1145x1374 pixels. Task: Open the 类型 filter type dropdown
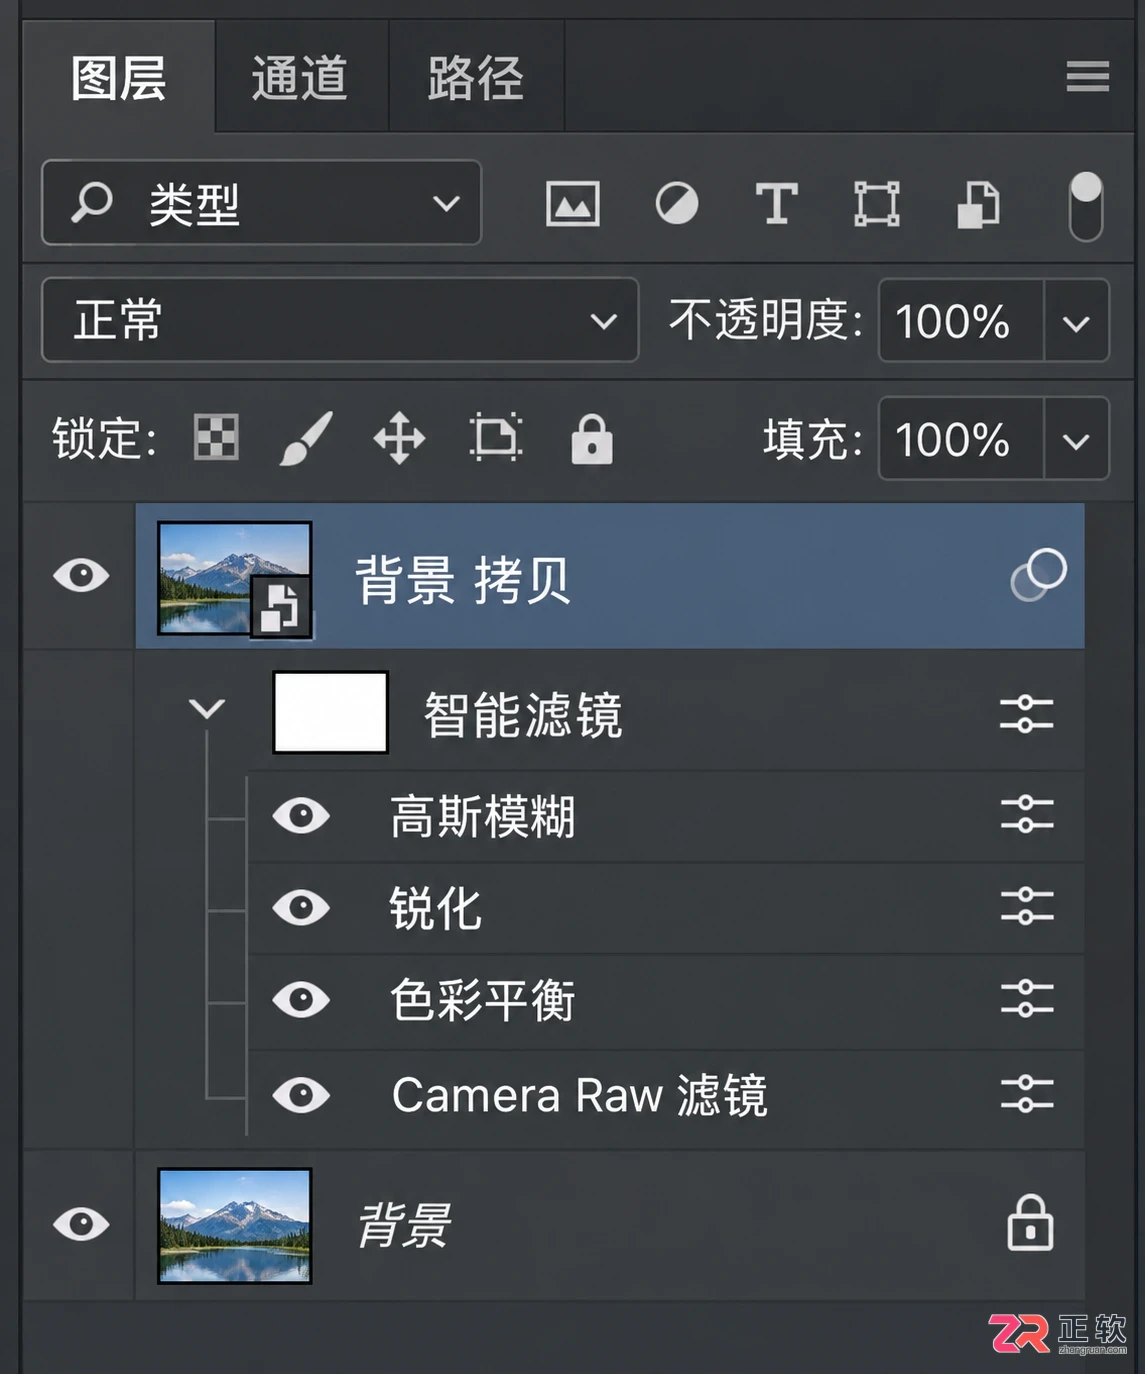point(261,203)
